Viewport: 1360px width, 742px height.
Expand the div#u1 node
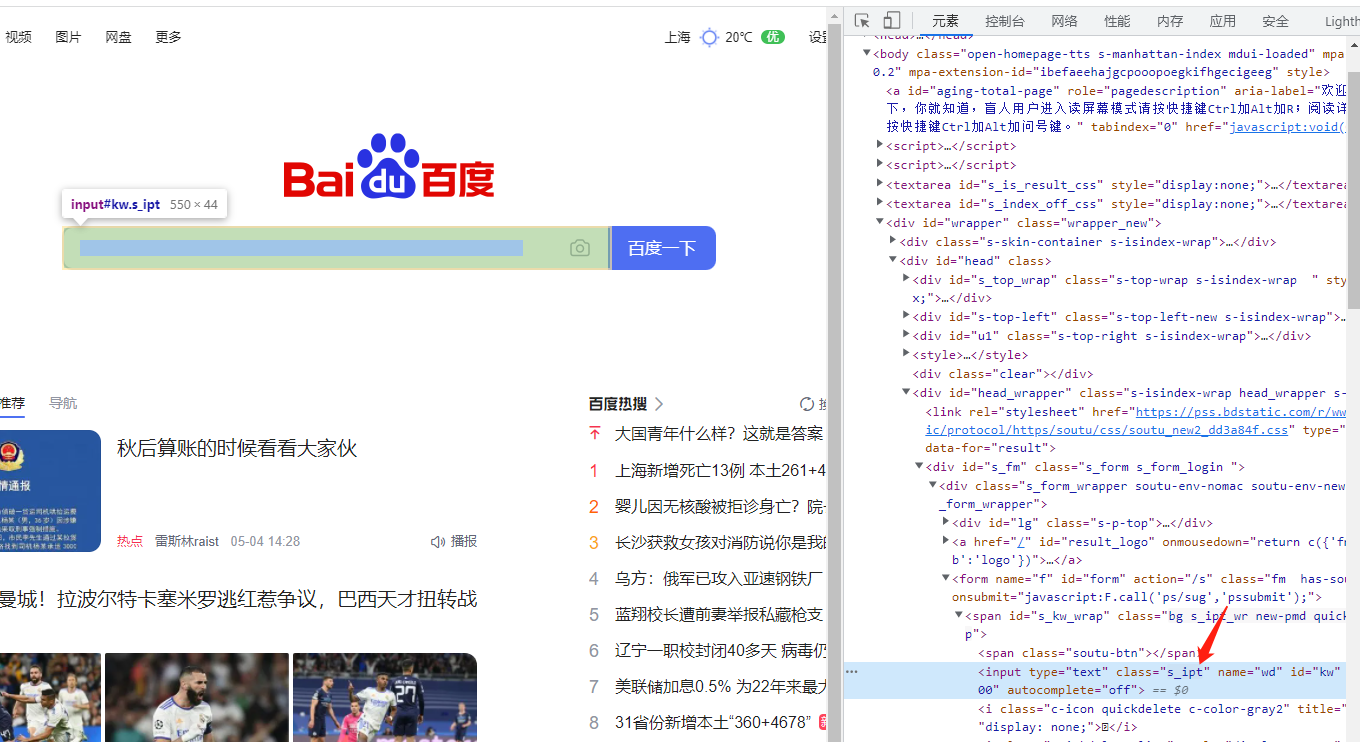[906, 335]
